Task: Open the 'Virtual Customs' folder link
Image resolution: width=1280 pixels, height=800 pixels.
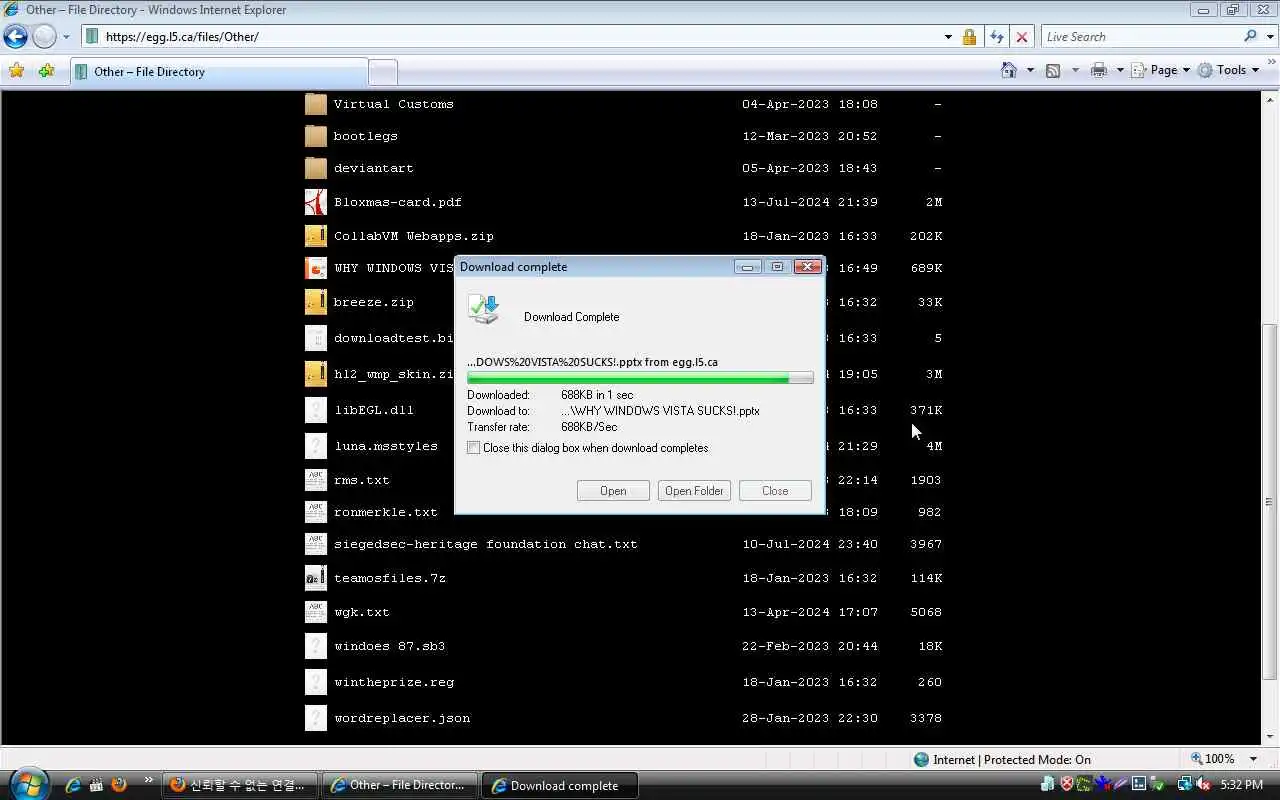Action: point(393,104)
